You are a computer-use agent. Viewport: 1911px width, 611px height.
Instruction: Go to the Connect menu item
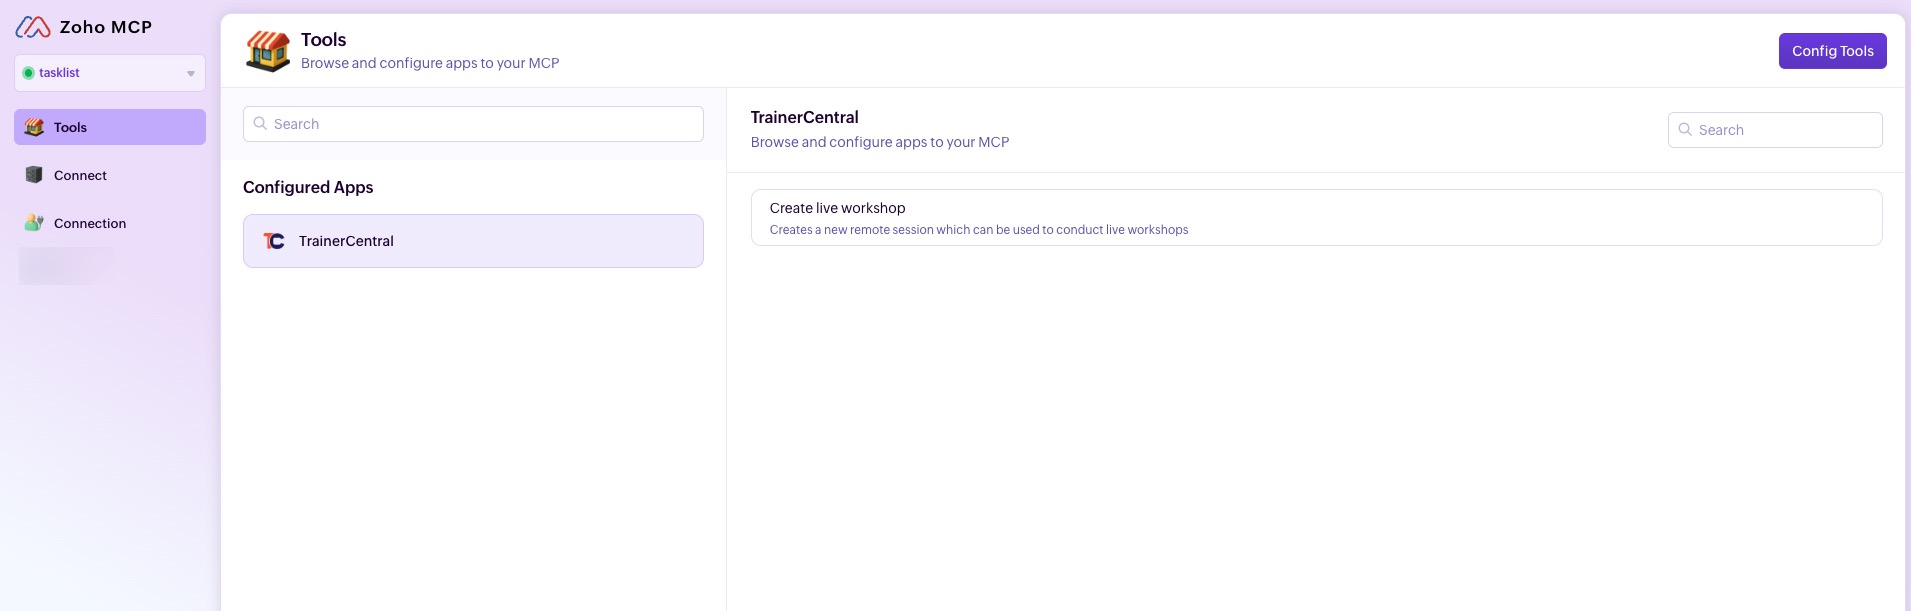pos(81,175)
